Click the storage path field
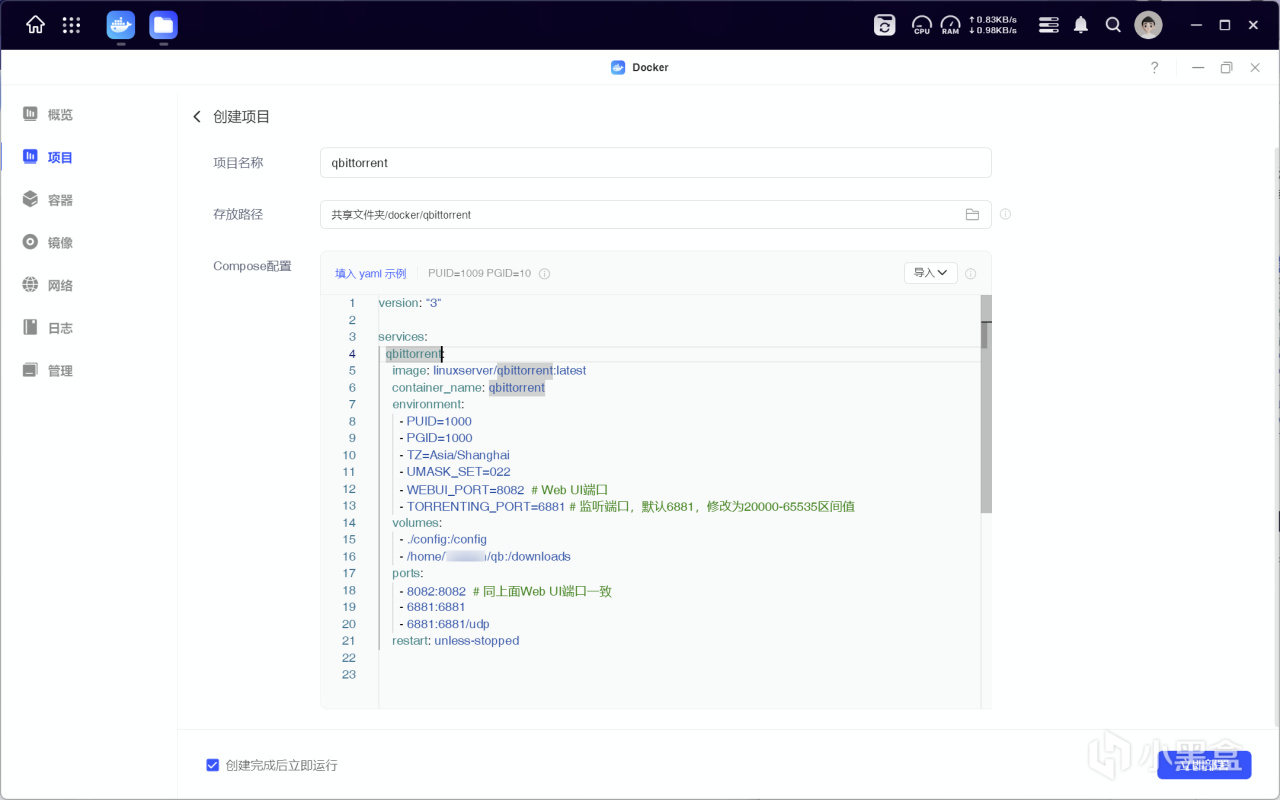 coord(656,214)
